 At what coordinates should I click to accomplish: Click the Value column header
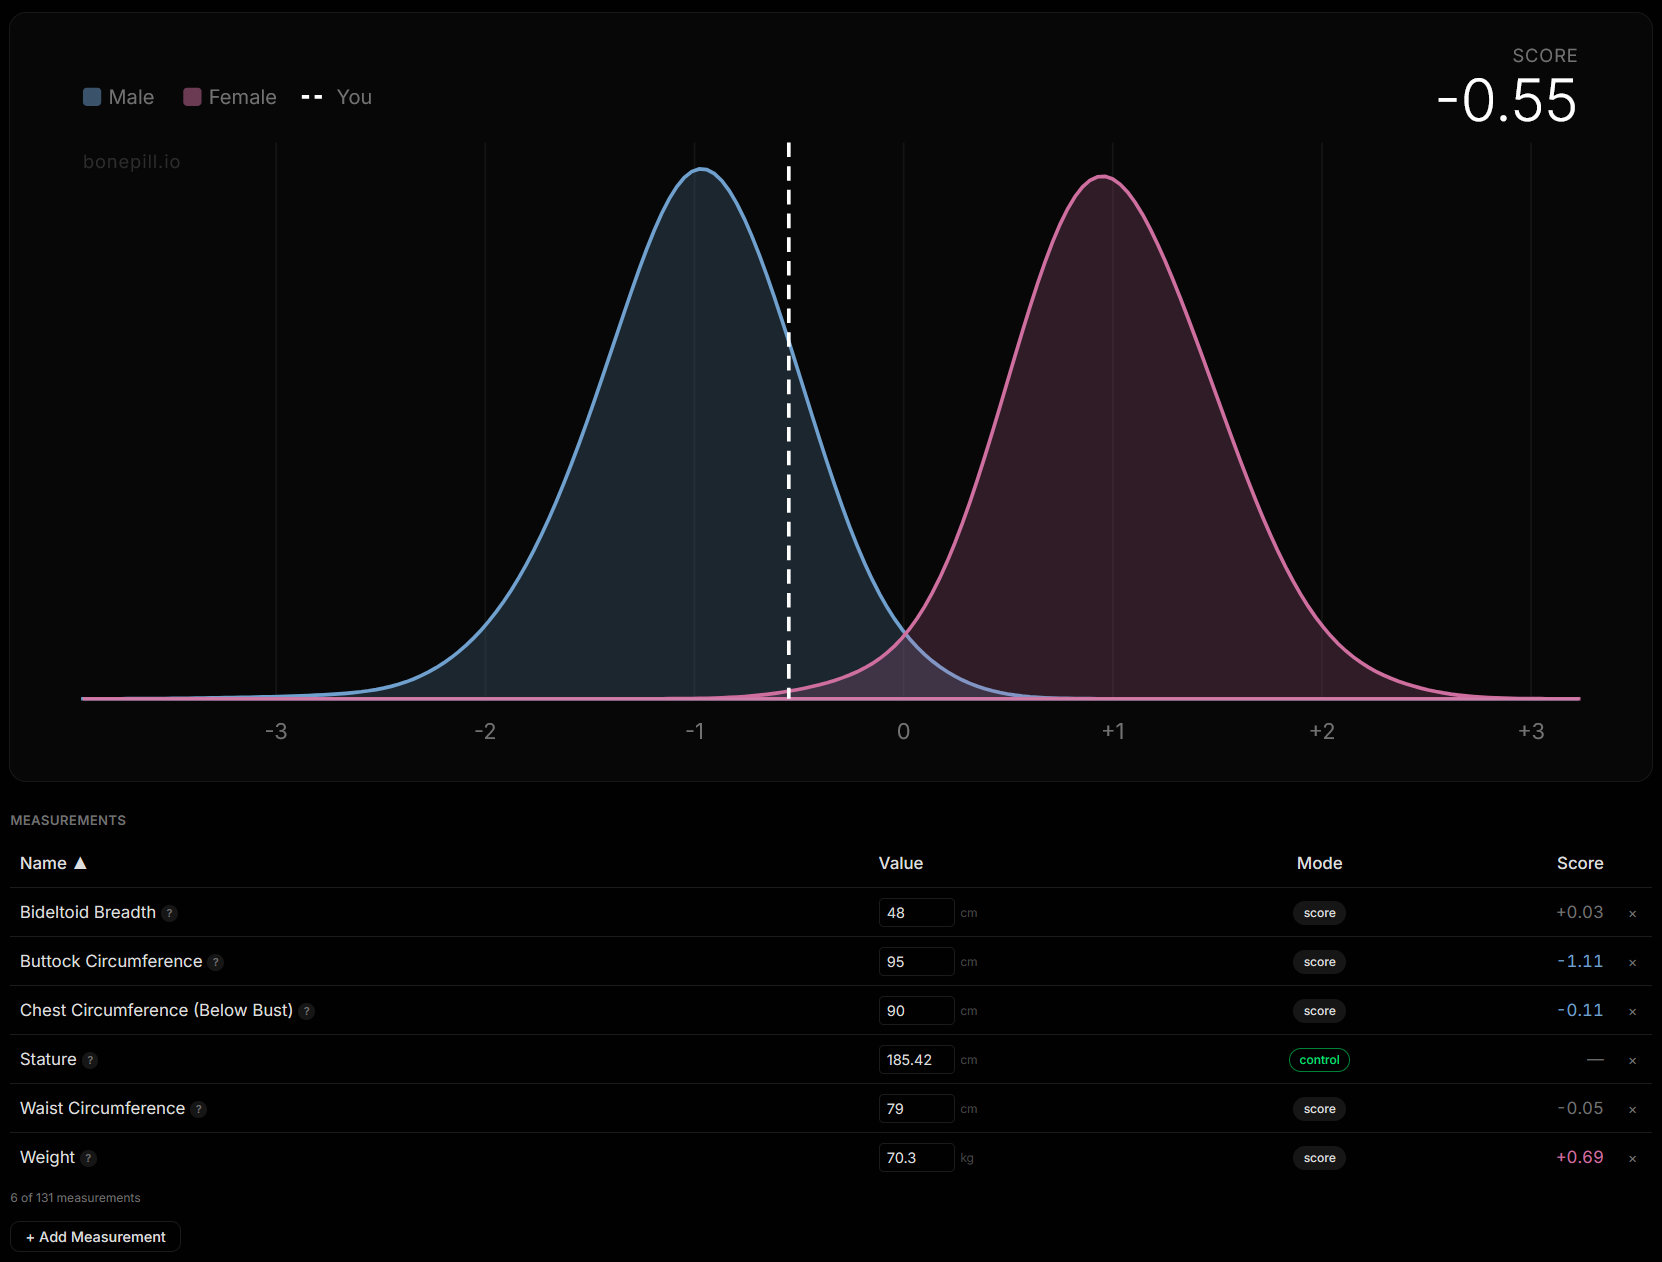(x=901, y=863)
